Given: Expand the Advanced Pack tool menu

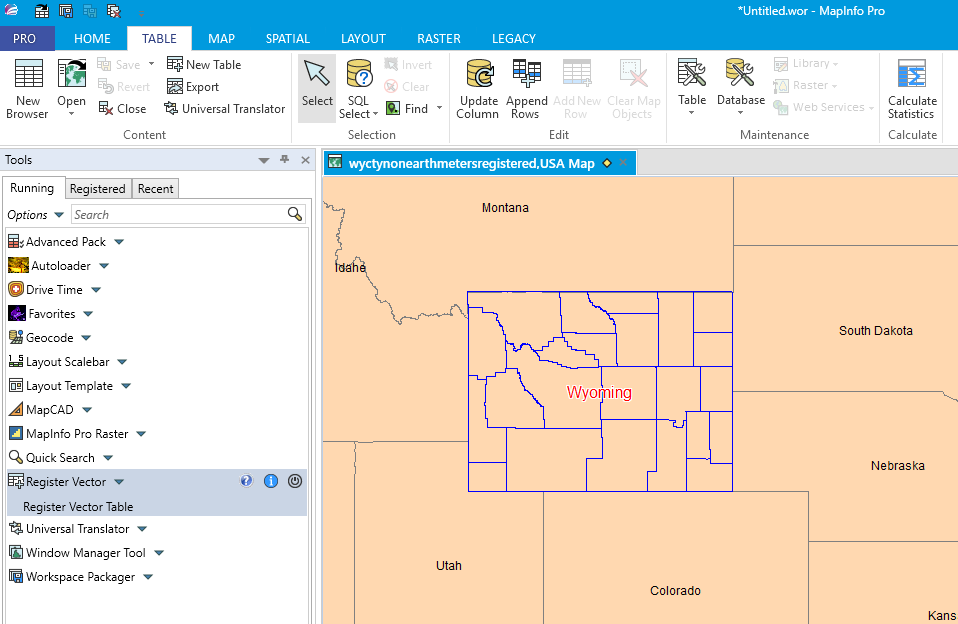Looking at the screenshot, I should pos(119,242).
